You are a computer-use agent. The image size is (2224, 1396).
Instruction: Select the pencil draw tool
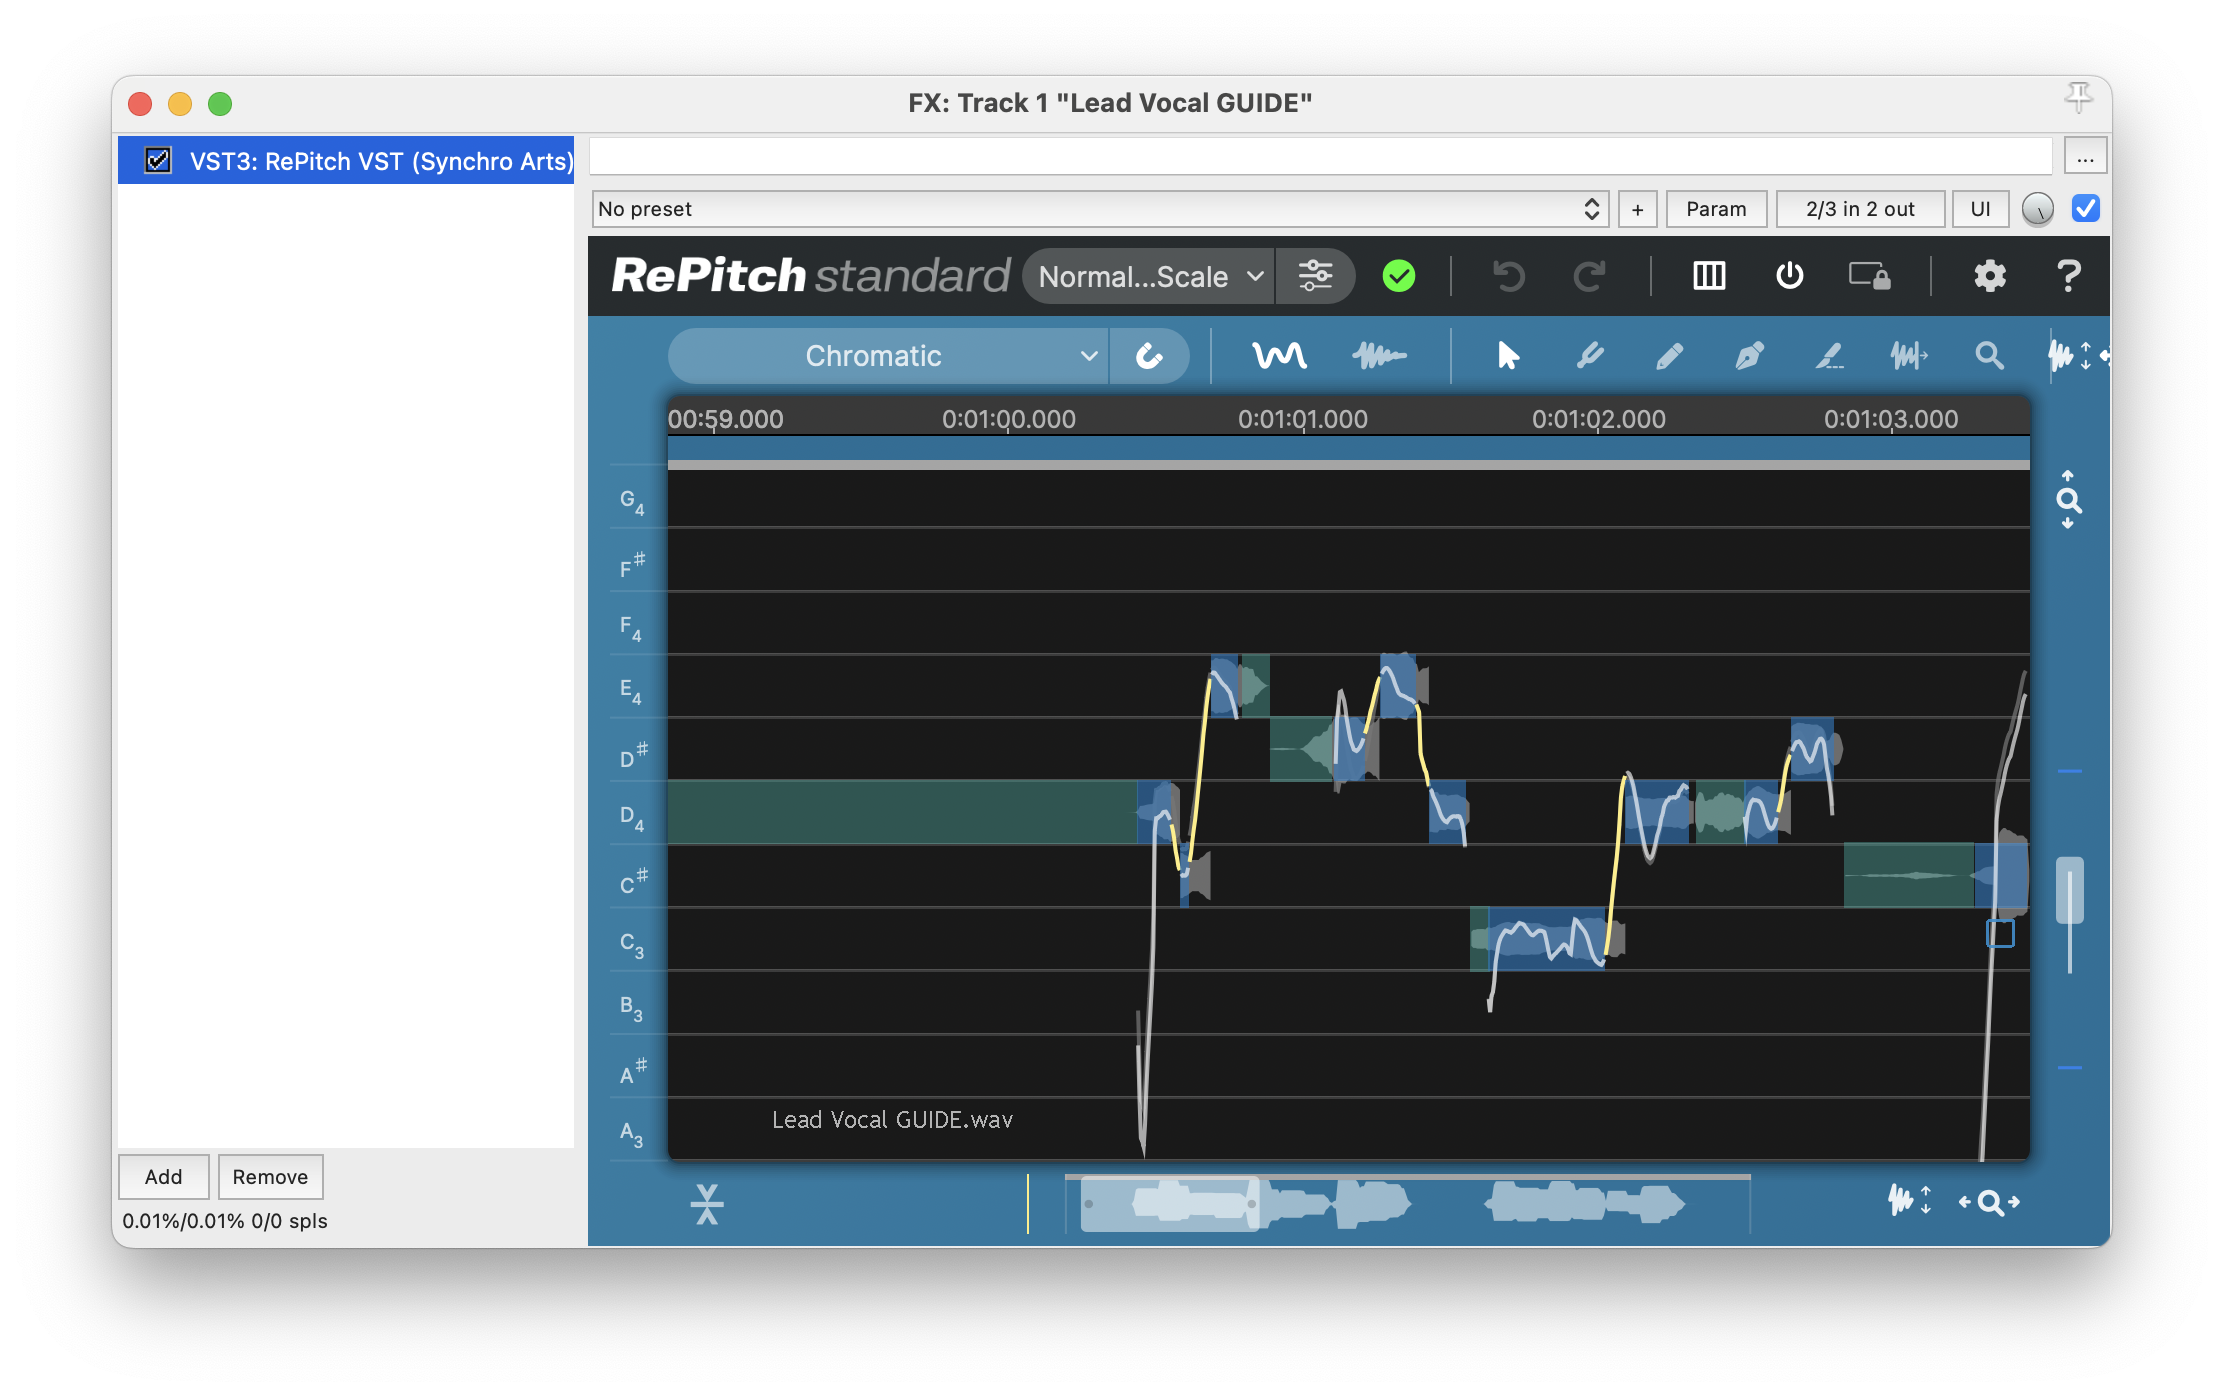coord(1669,356)
